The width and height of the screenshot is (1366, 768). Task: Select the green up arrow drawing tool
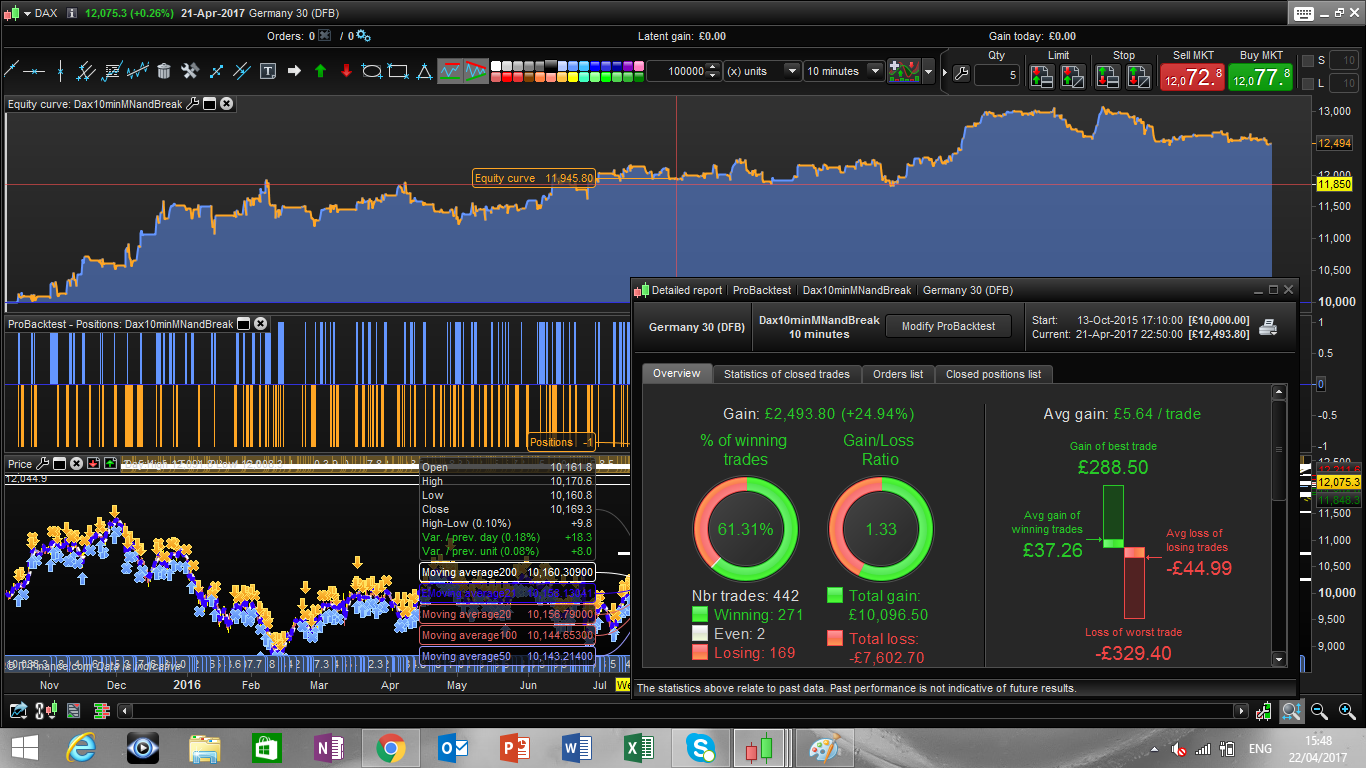coord(320,71)
